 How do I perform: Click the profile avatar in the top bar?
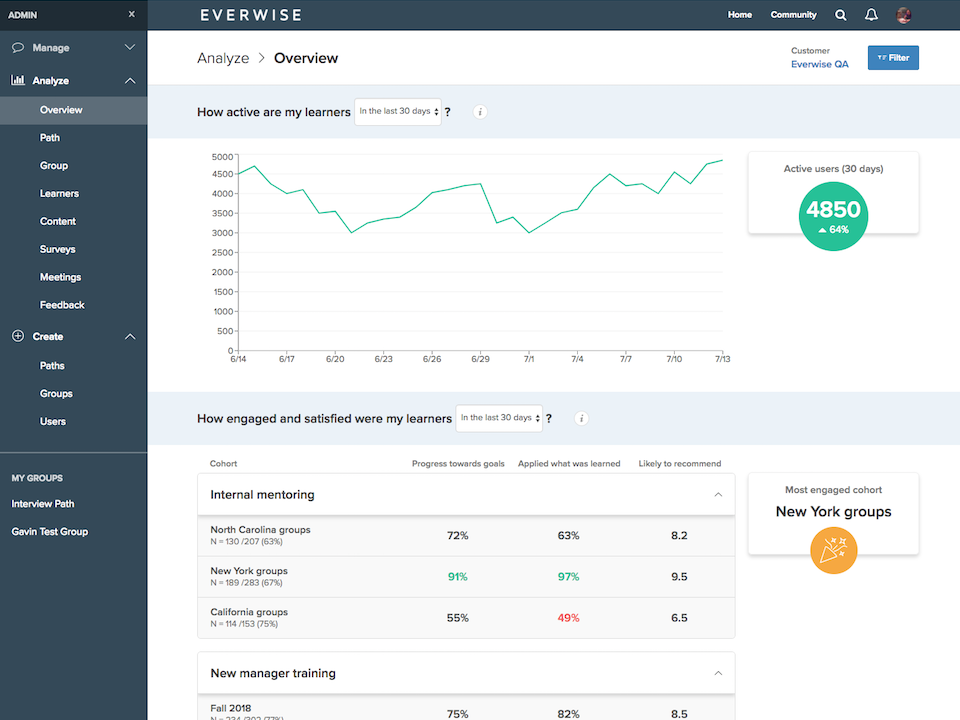tap(903, 14)
